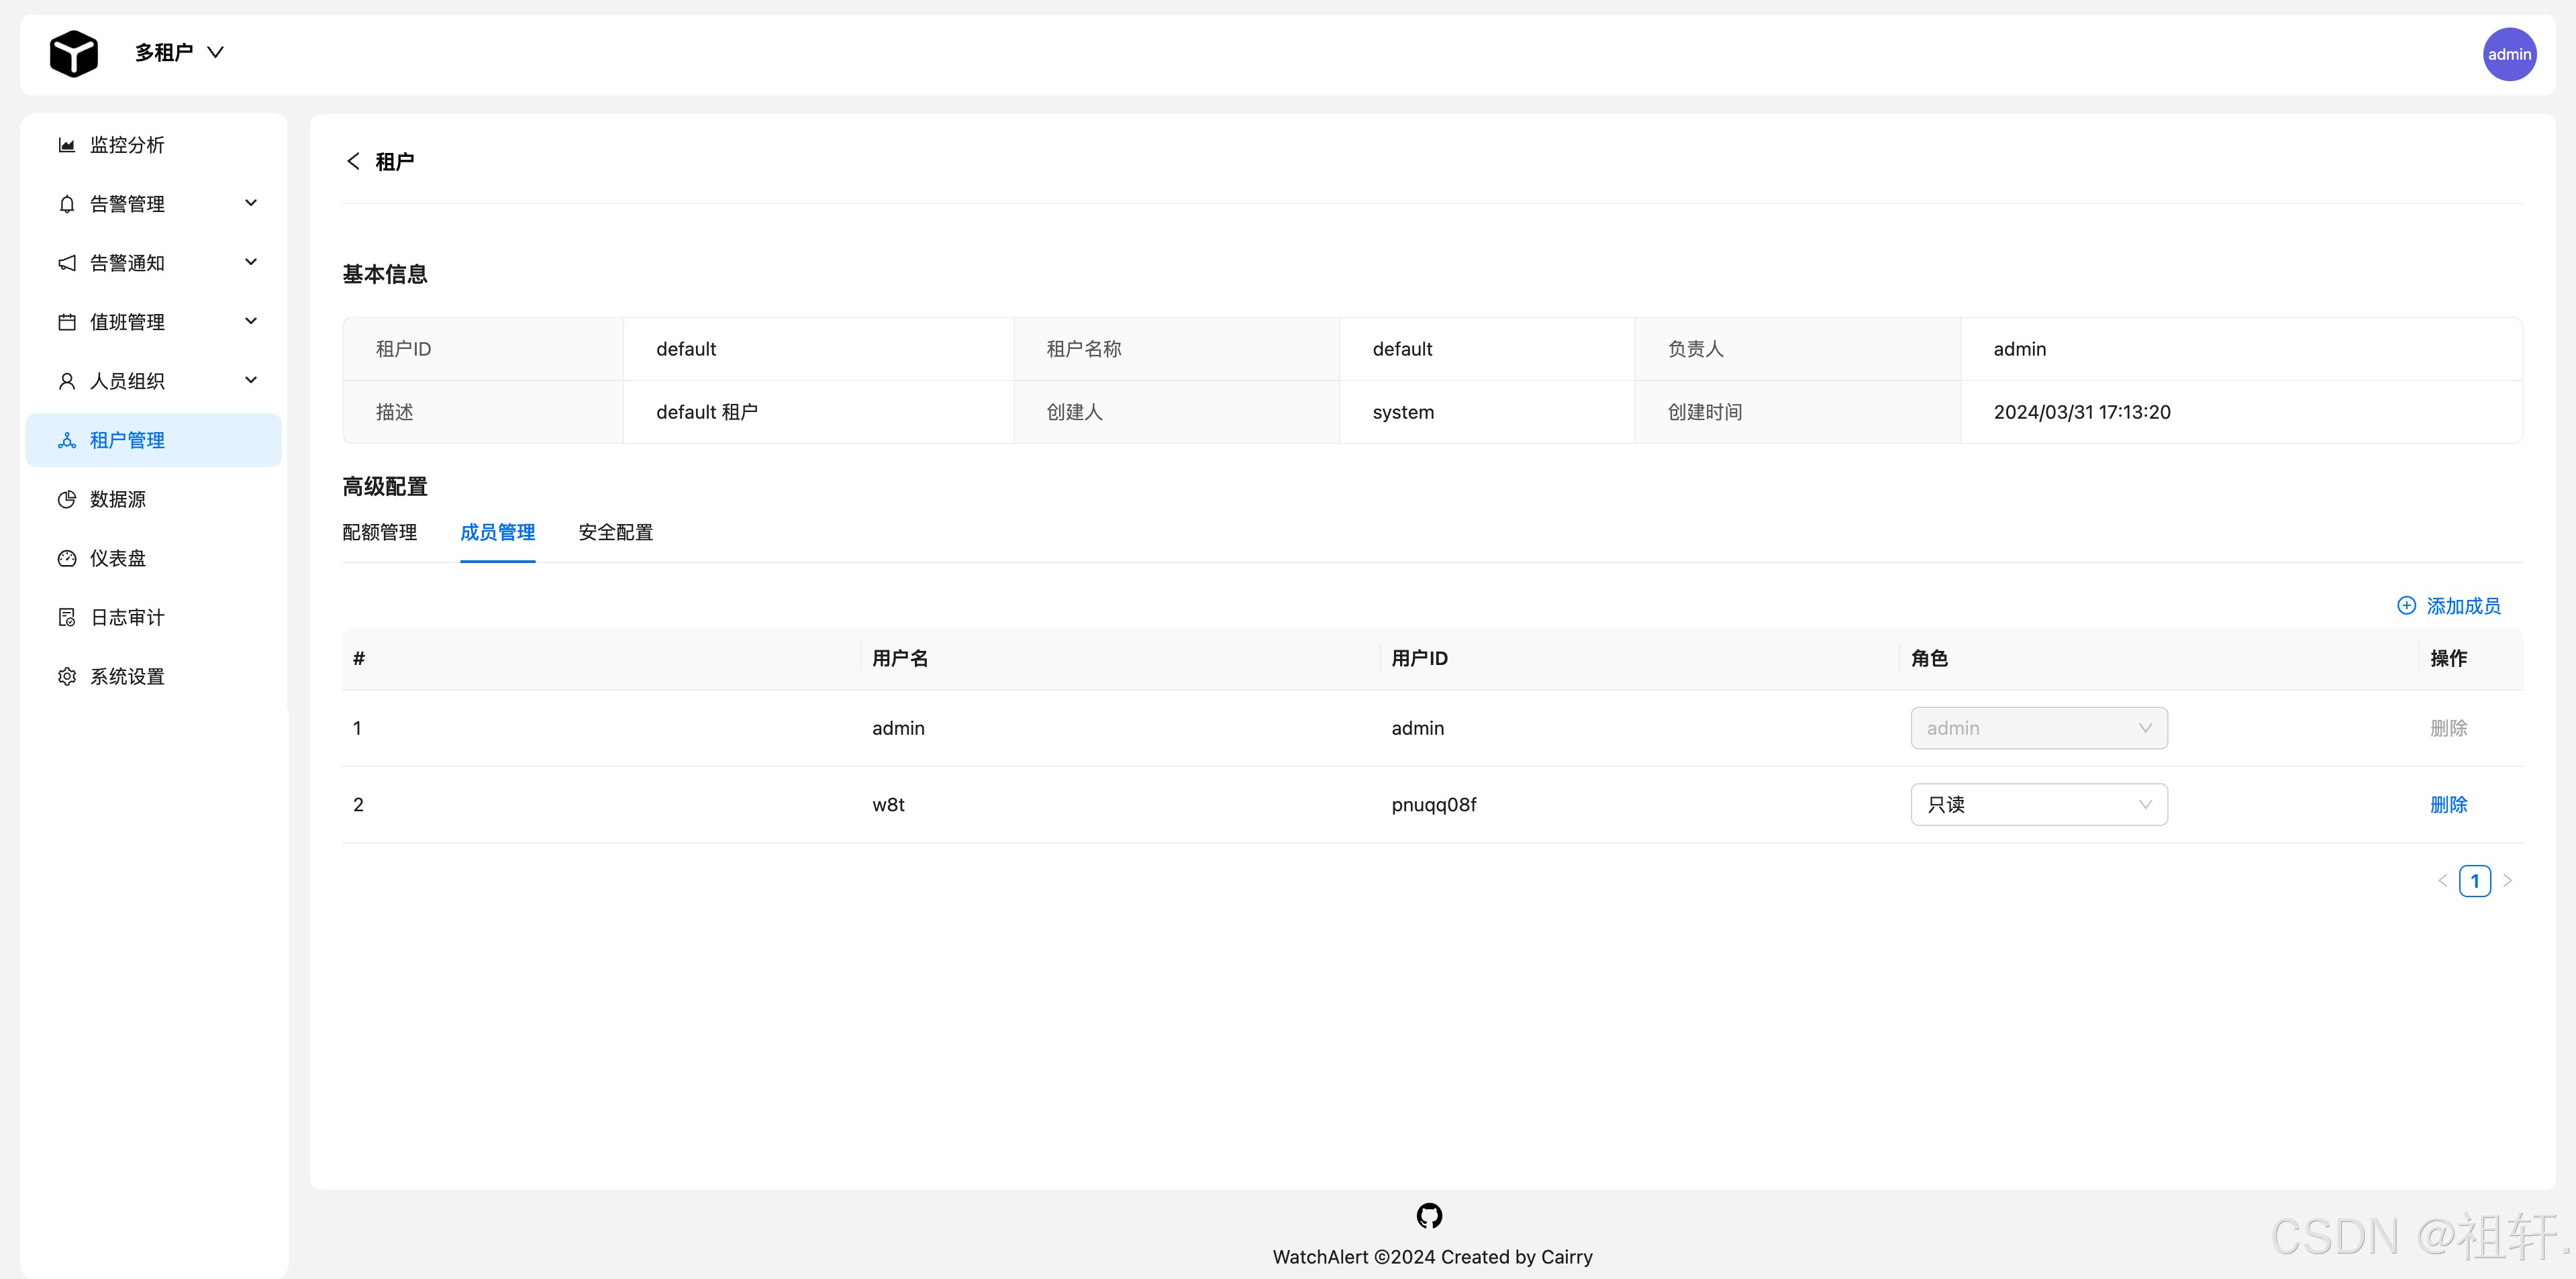Click previous page arrow in pagination

[2442, 881]
